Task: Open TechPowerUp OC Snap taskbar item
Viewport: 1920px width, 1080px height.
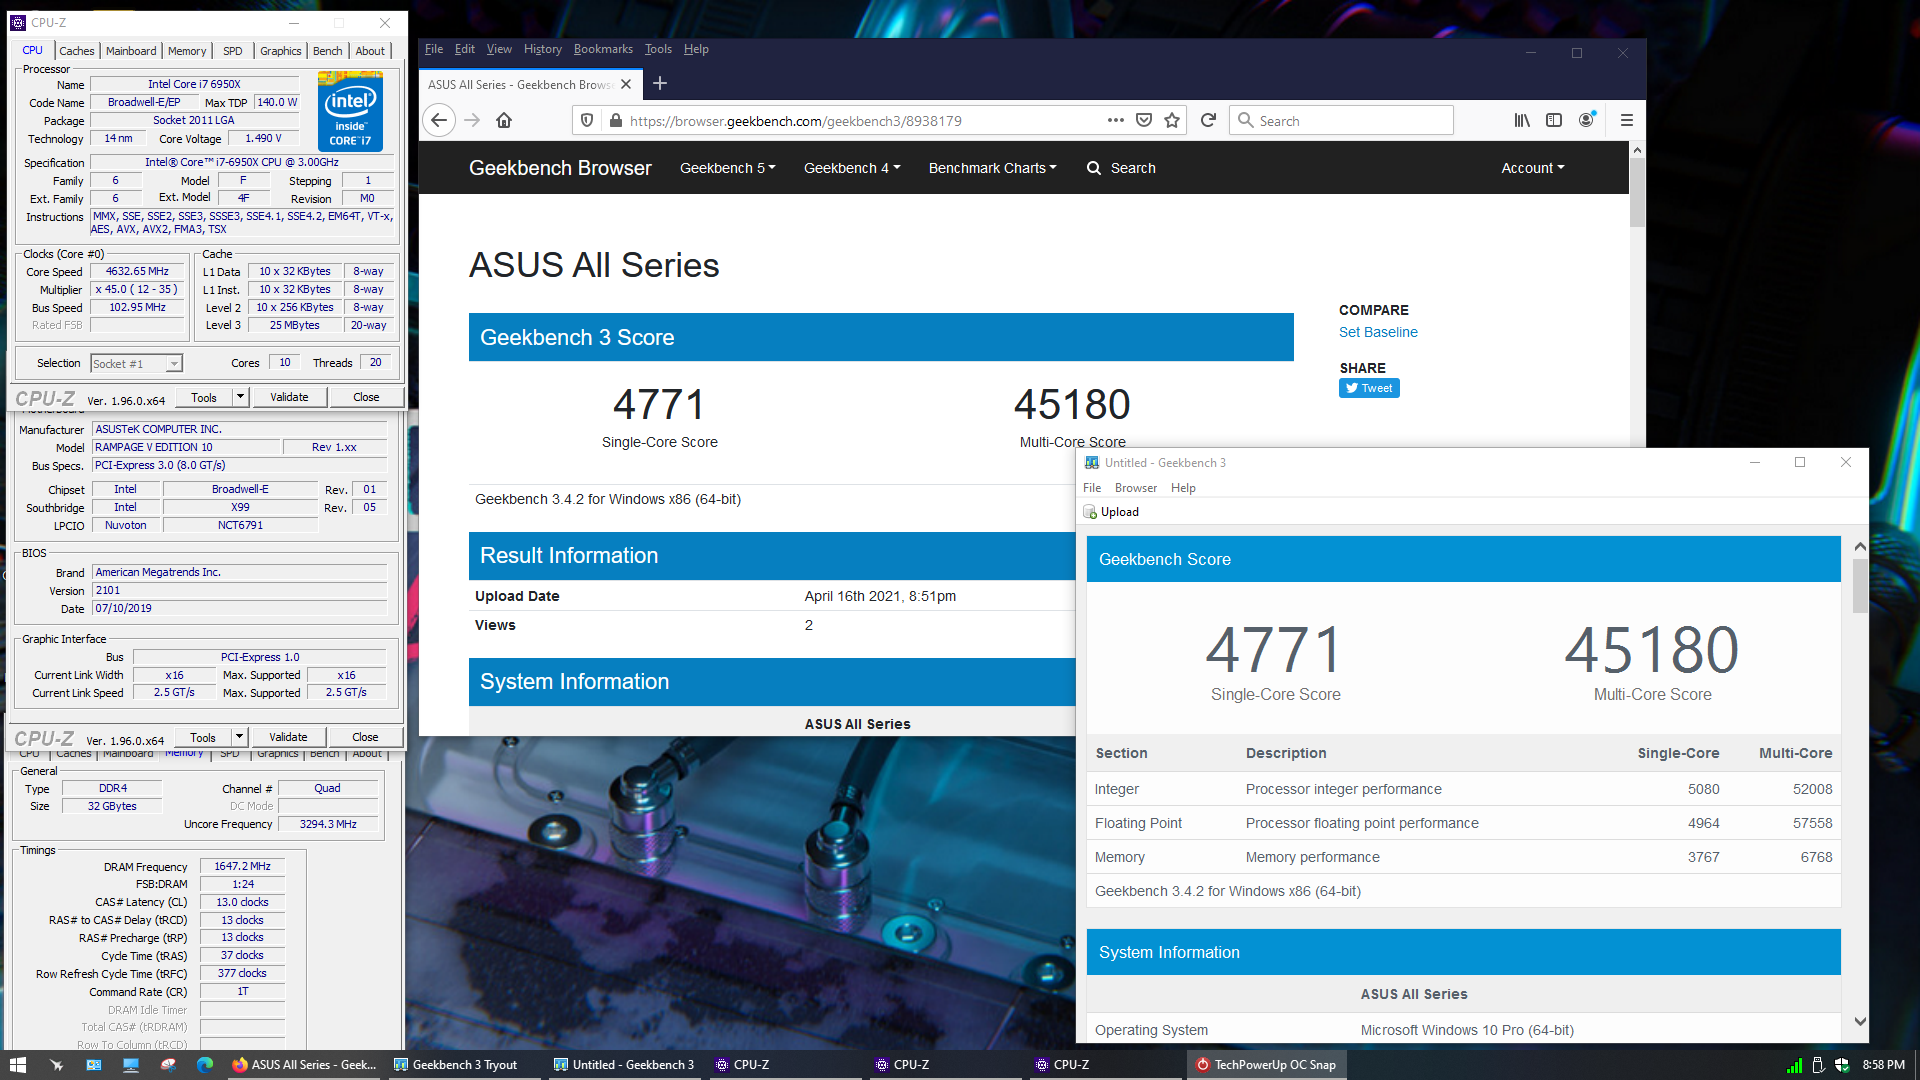Action: coord(1266,1065)
